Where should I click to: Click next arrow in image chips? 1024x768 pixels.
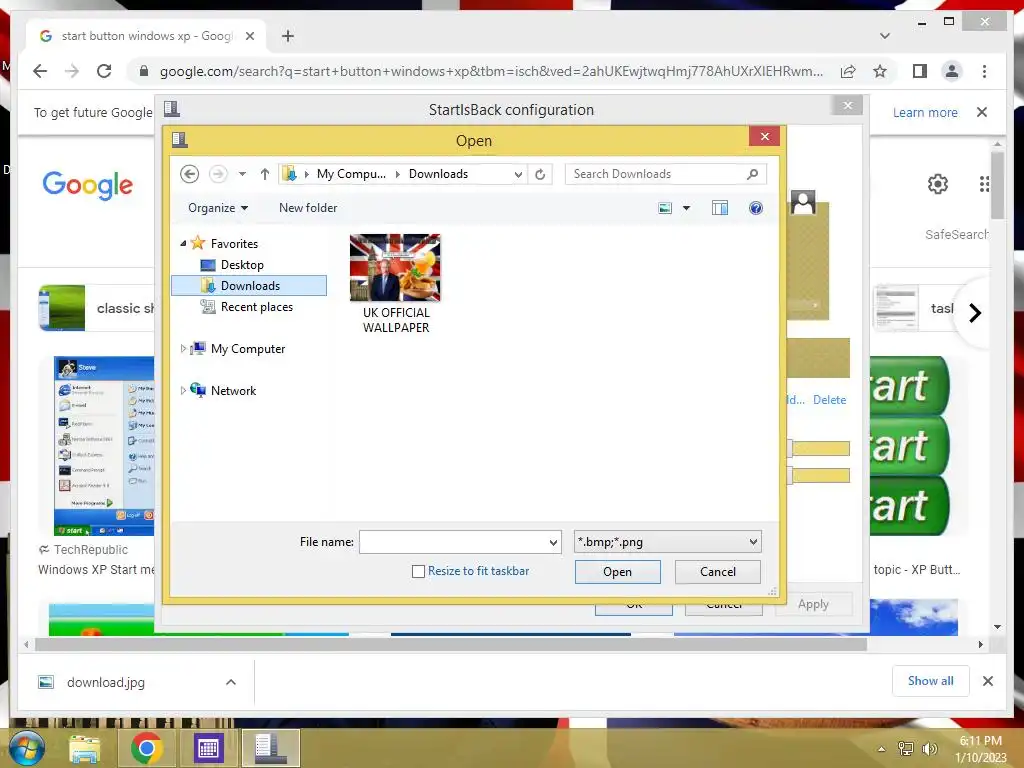coord(974,313)
